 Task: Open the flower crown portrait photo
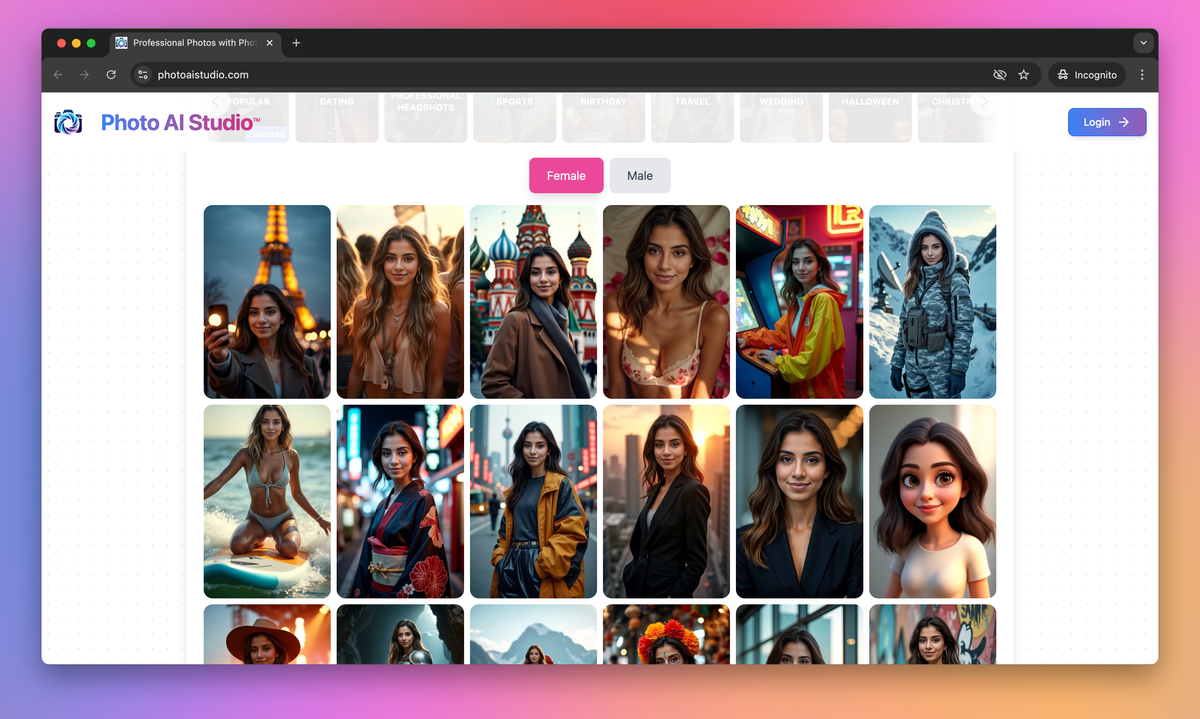666,634
